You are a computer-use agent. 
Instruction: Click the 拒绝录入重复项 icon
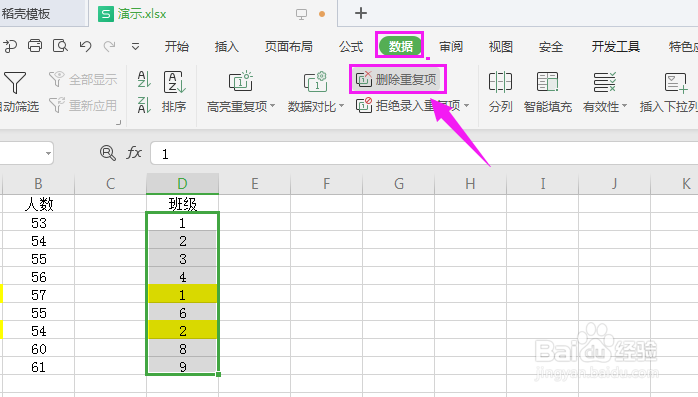pos(364,105)
